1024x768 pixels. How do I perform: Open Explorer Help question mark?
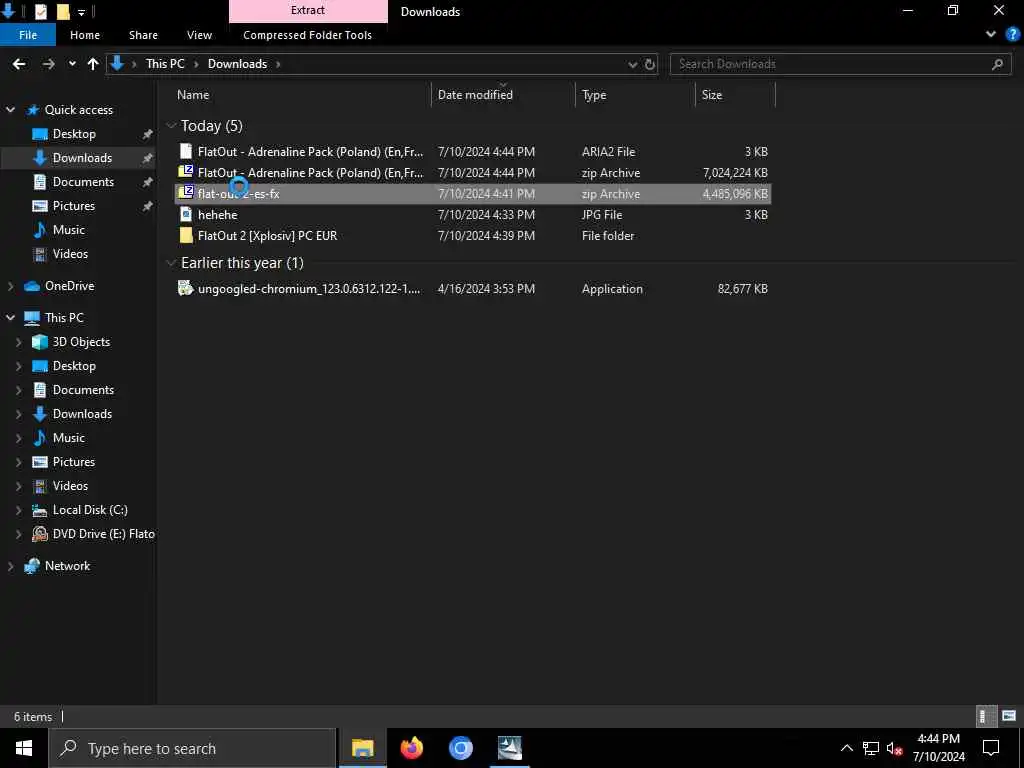pos(1013,35)
